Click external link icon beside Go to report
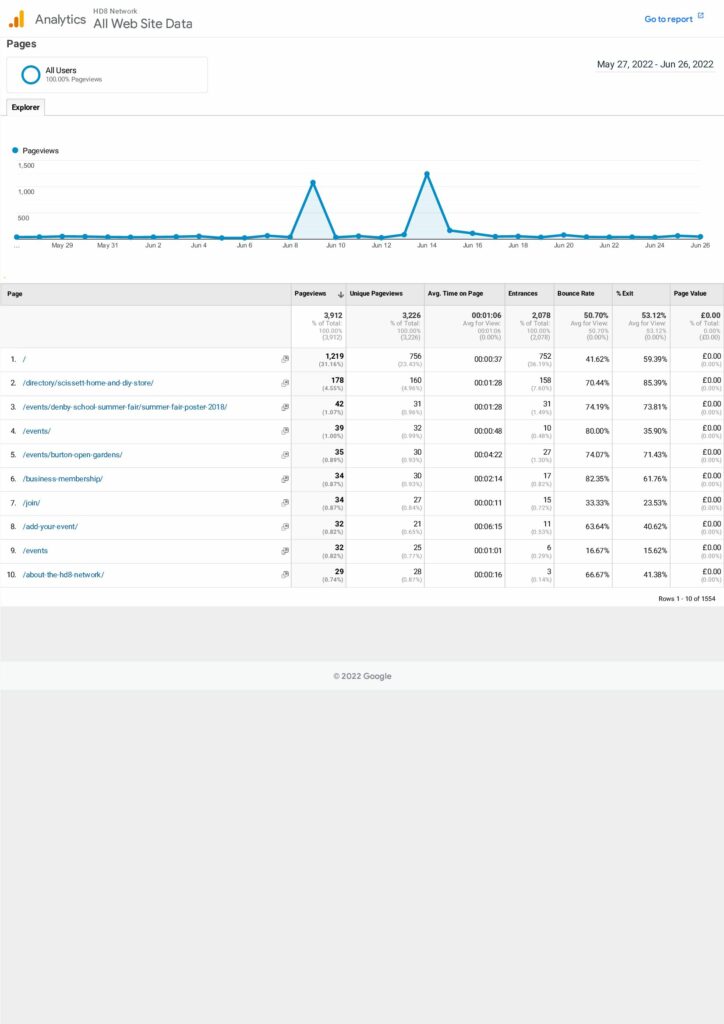The image size is (724, 1024). click(701, 17)
